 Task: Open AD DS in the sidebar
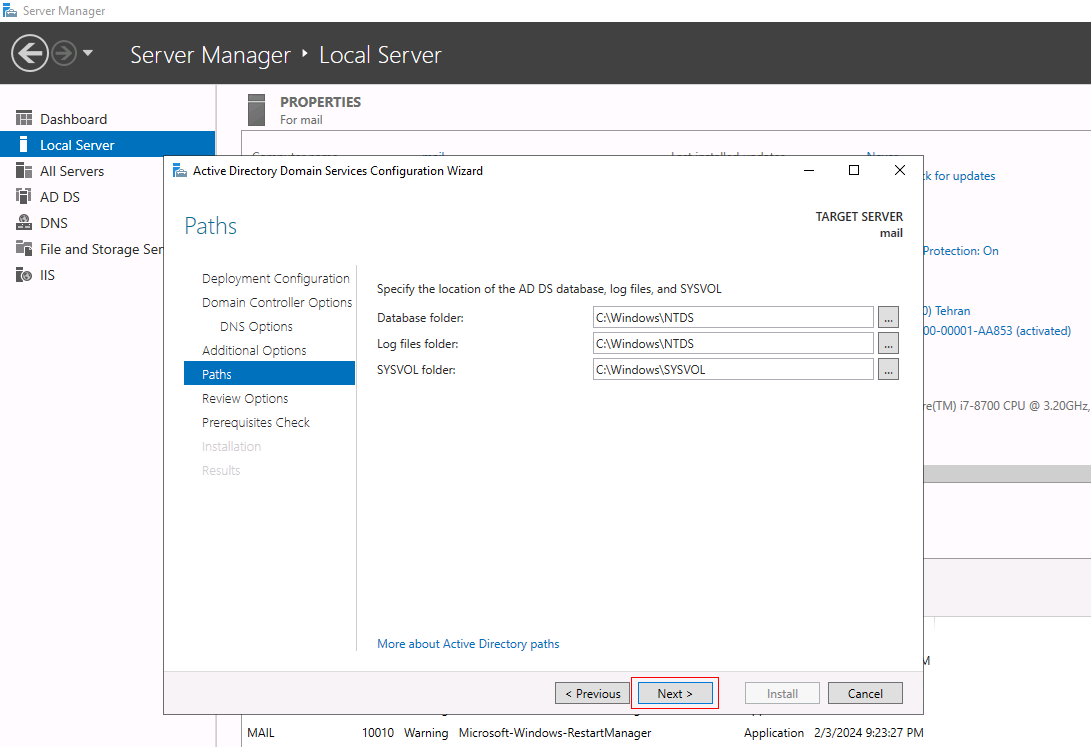[x=60, y=197]
